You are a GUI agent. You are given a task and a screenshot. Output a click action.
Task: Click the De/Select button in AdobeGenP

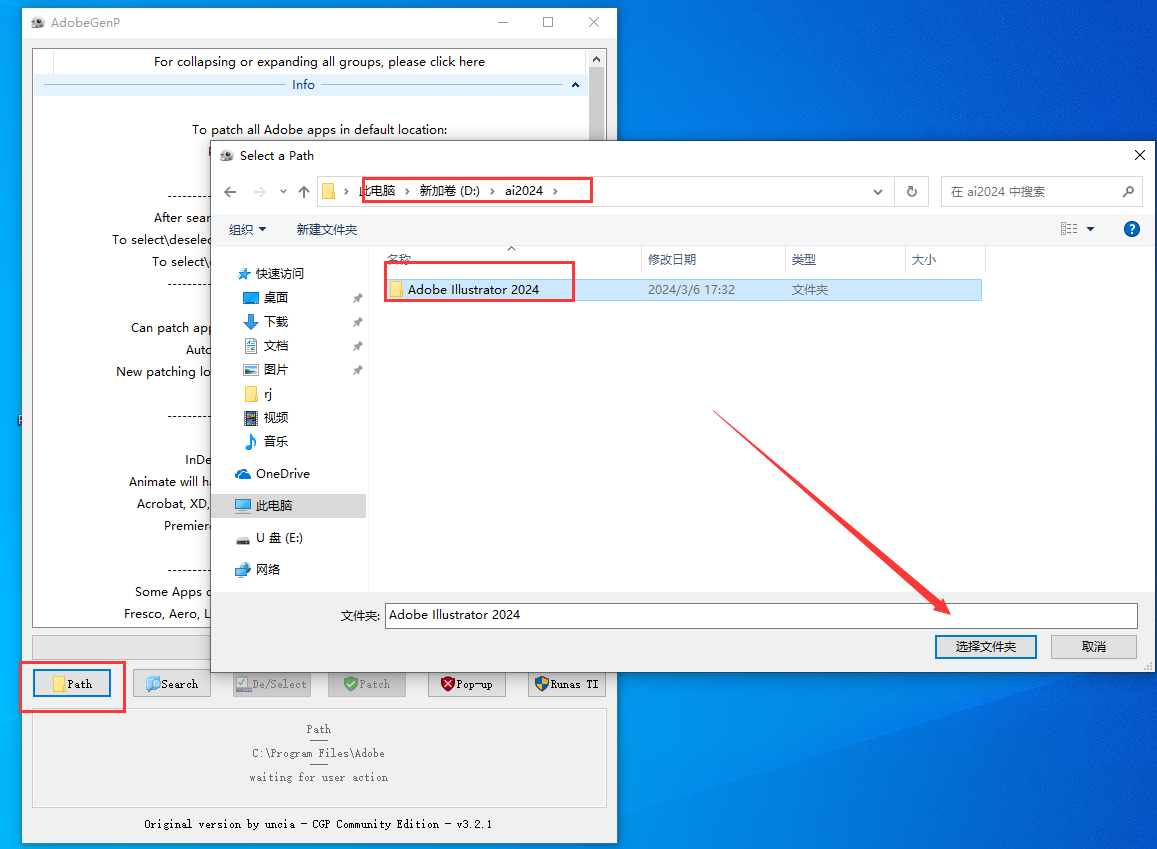coord(272,684)
